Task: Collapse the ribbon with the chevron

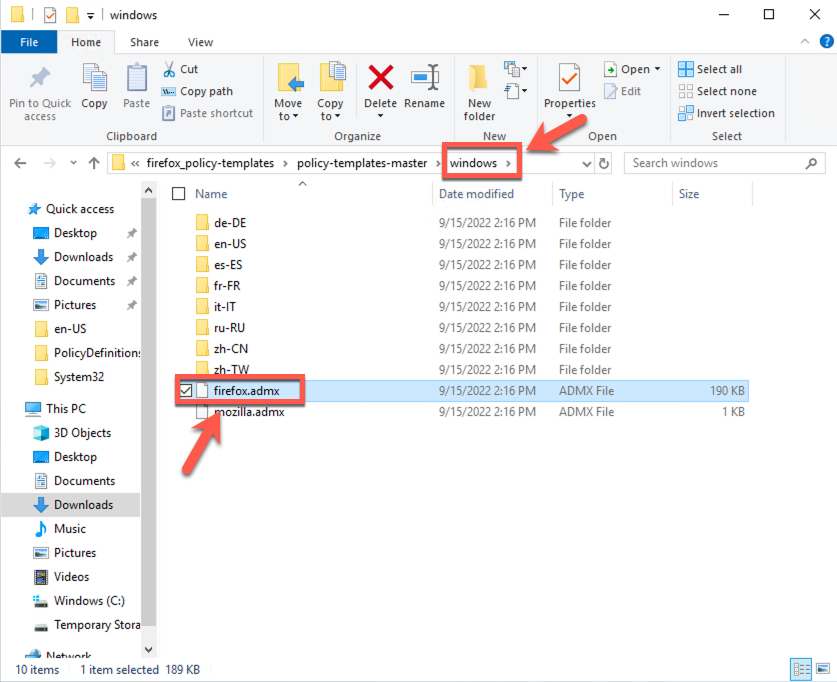Action: click(805, 42)
